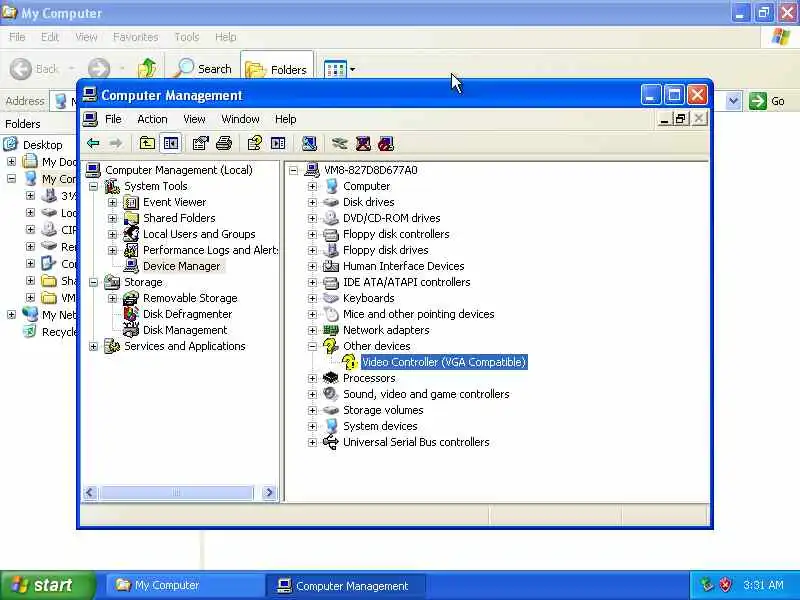Toggle the Show/Hide Action Pane icon

278,143
